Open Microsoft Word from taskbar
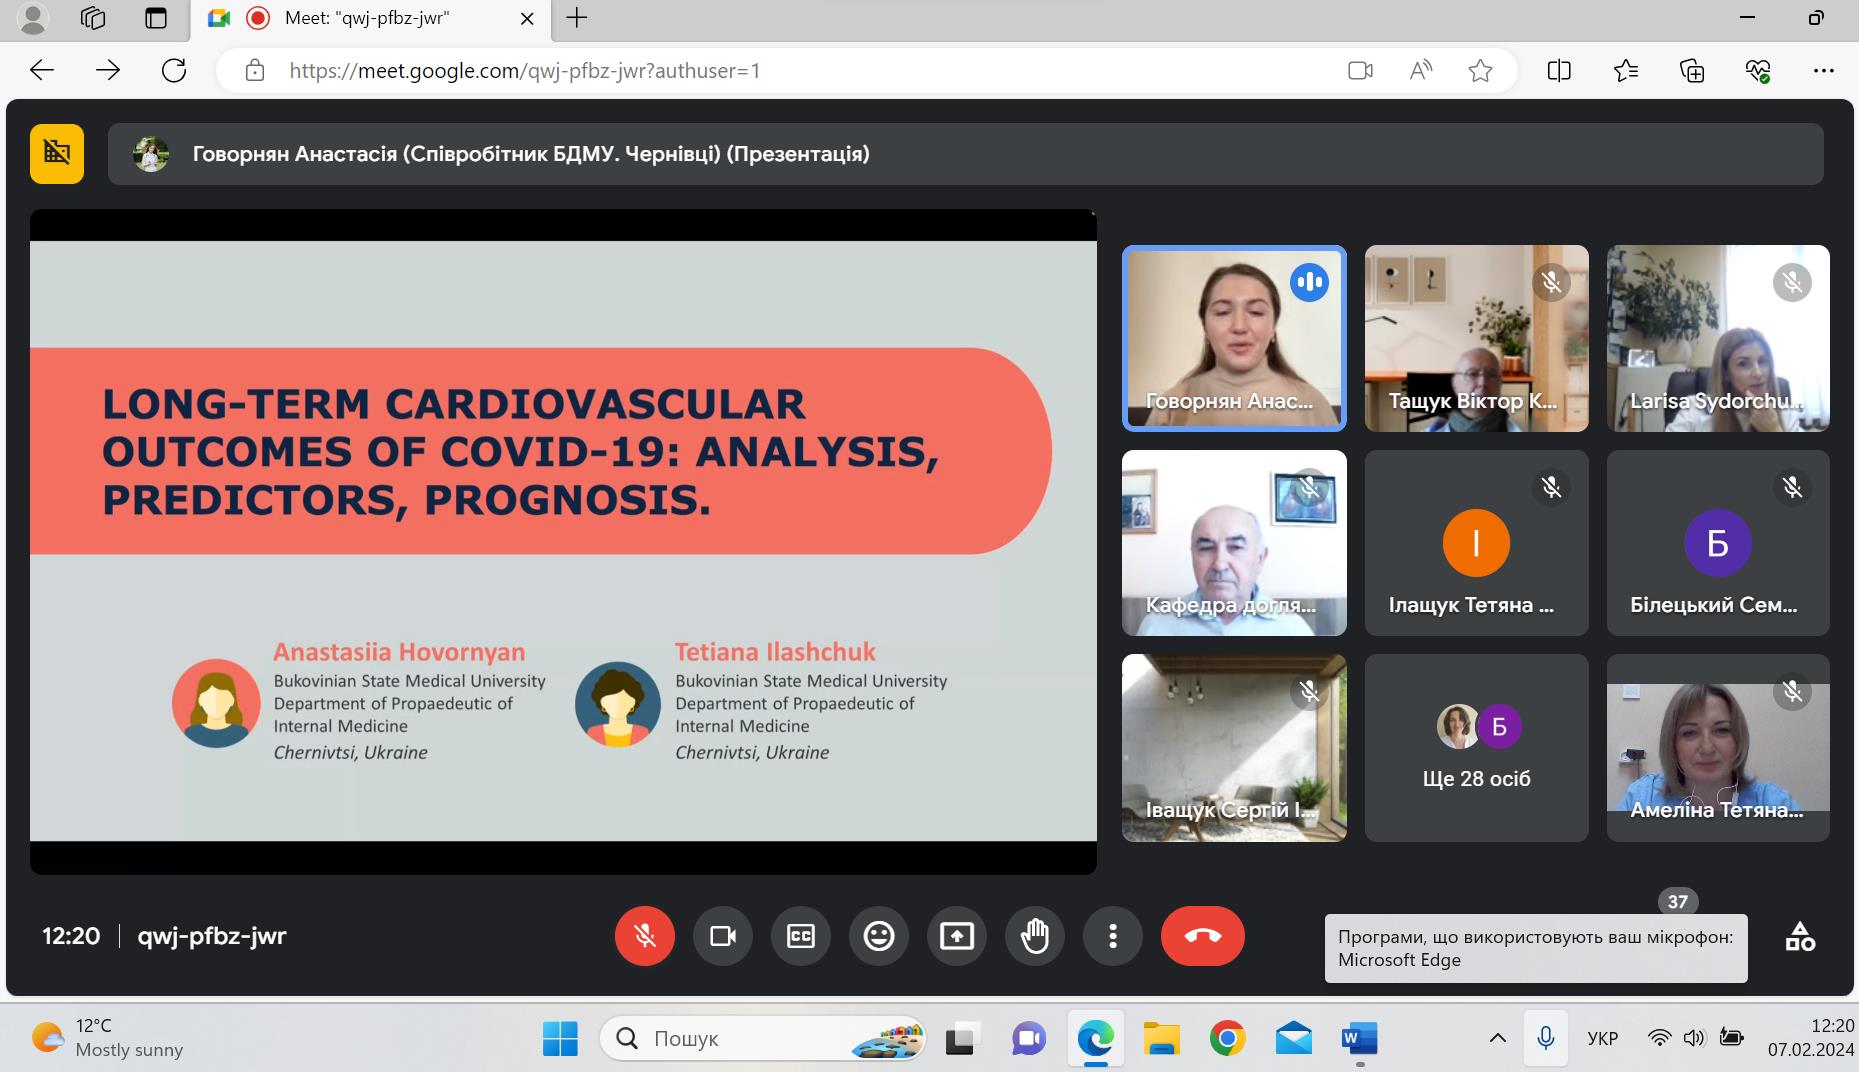This screenshot has height=1072, width=1859. [x=1359, y=1039]
